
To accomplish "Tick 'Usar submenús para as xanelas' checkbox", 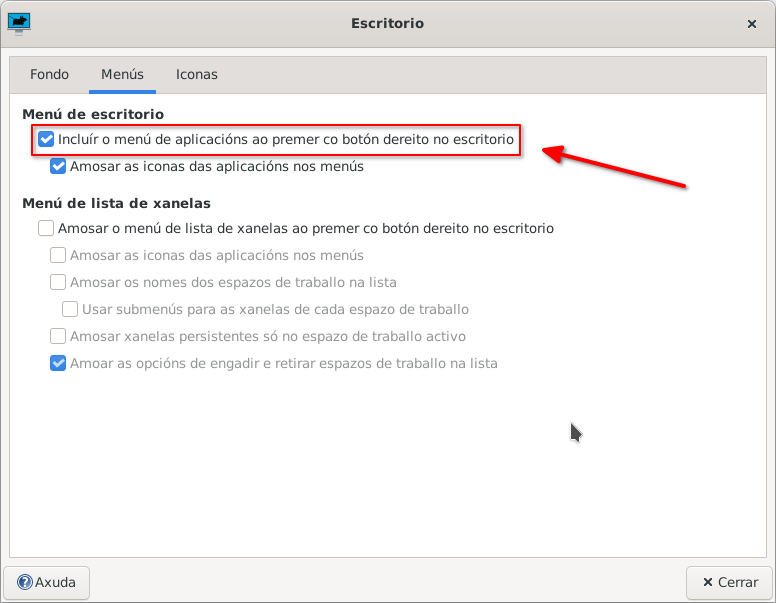I will [x=70, y=309].
